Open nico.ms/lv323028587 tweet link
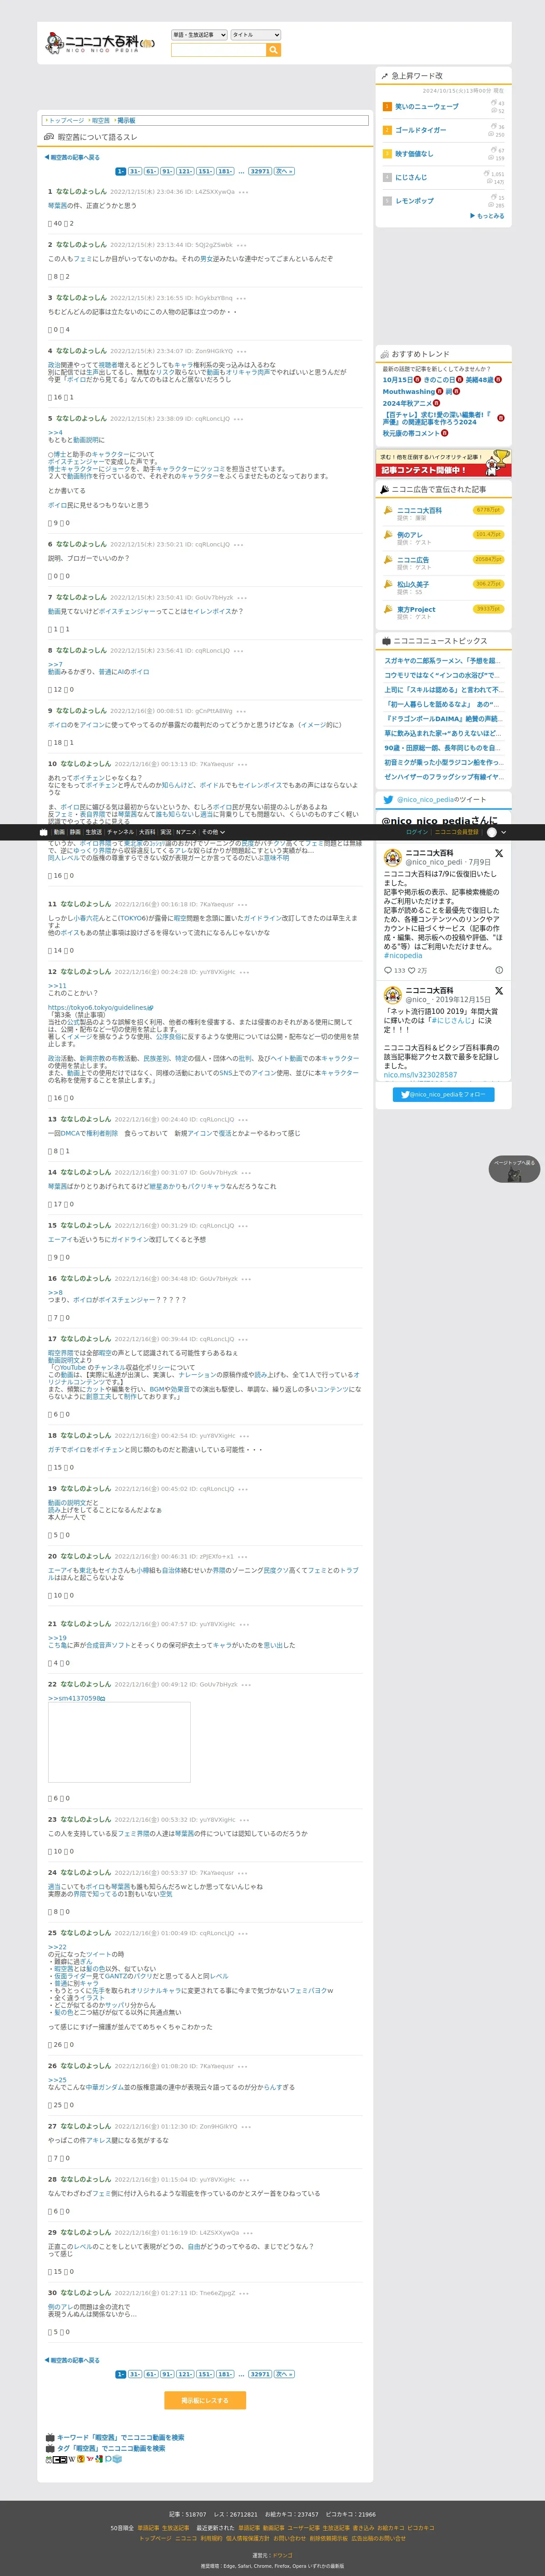 pos(420,1075)
